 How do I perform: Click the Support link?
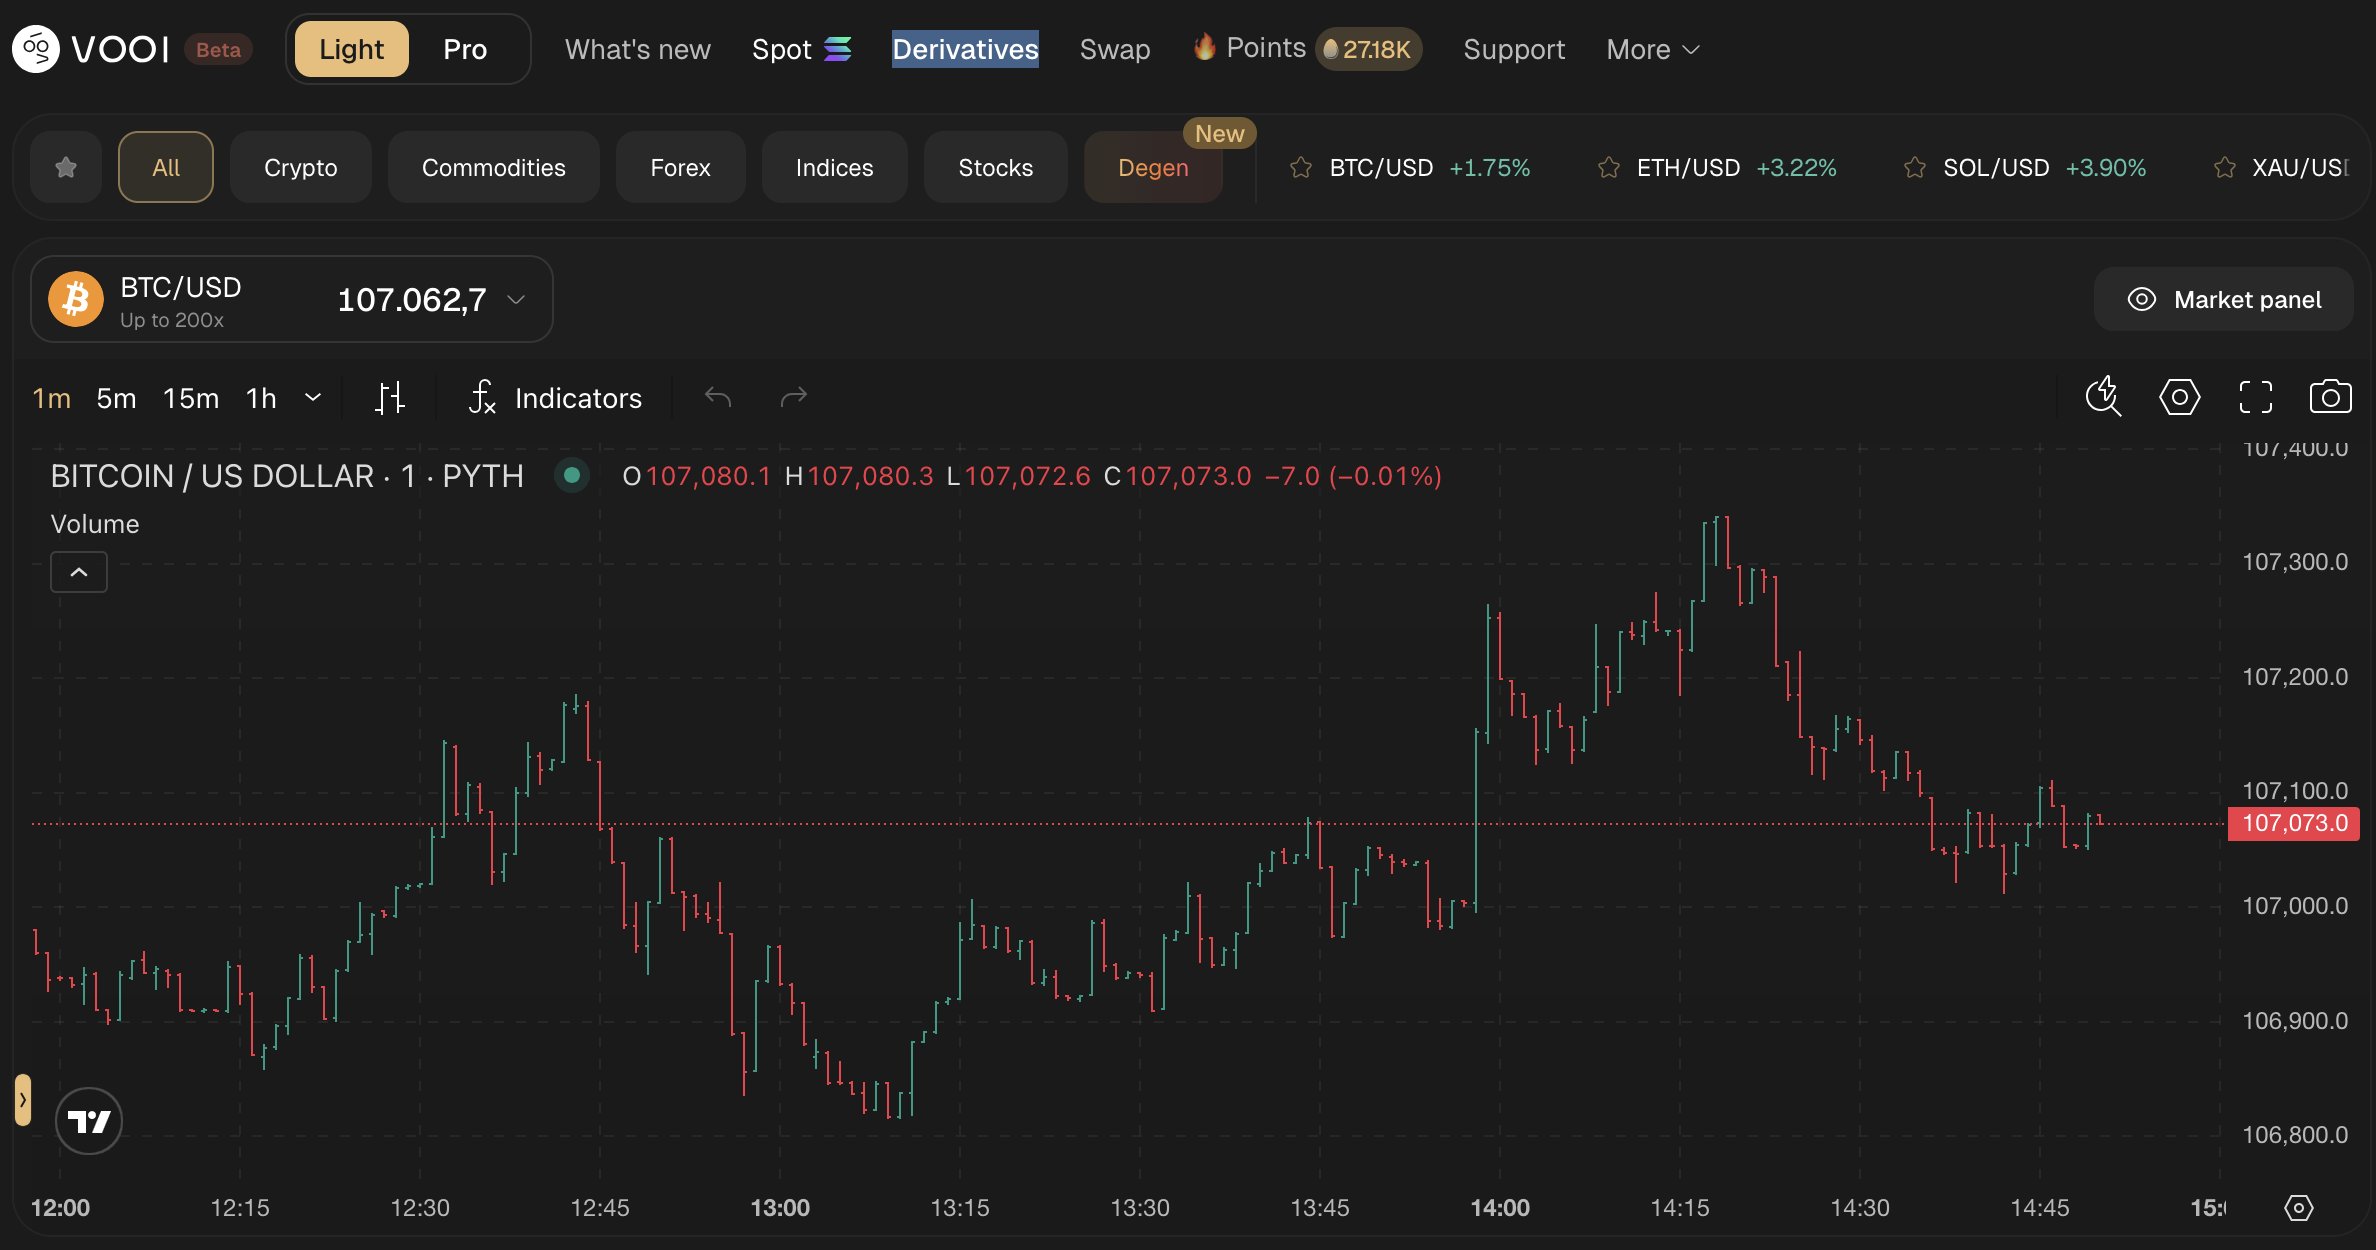1513,48
